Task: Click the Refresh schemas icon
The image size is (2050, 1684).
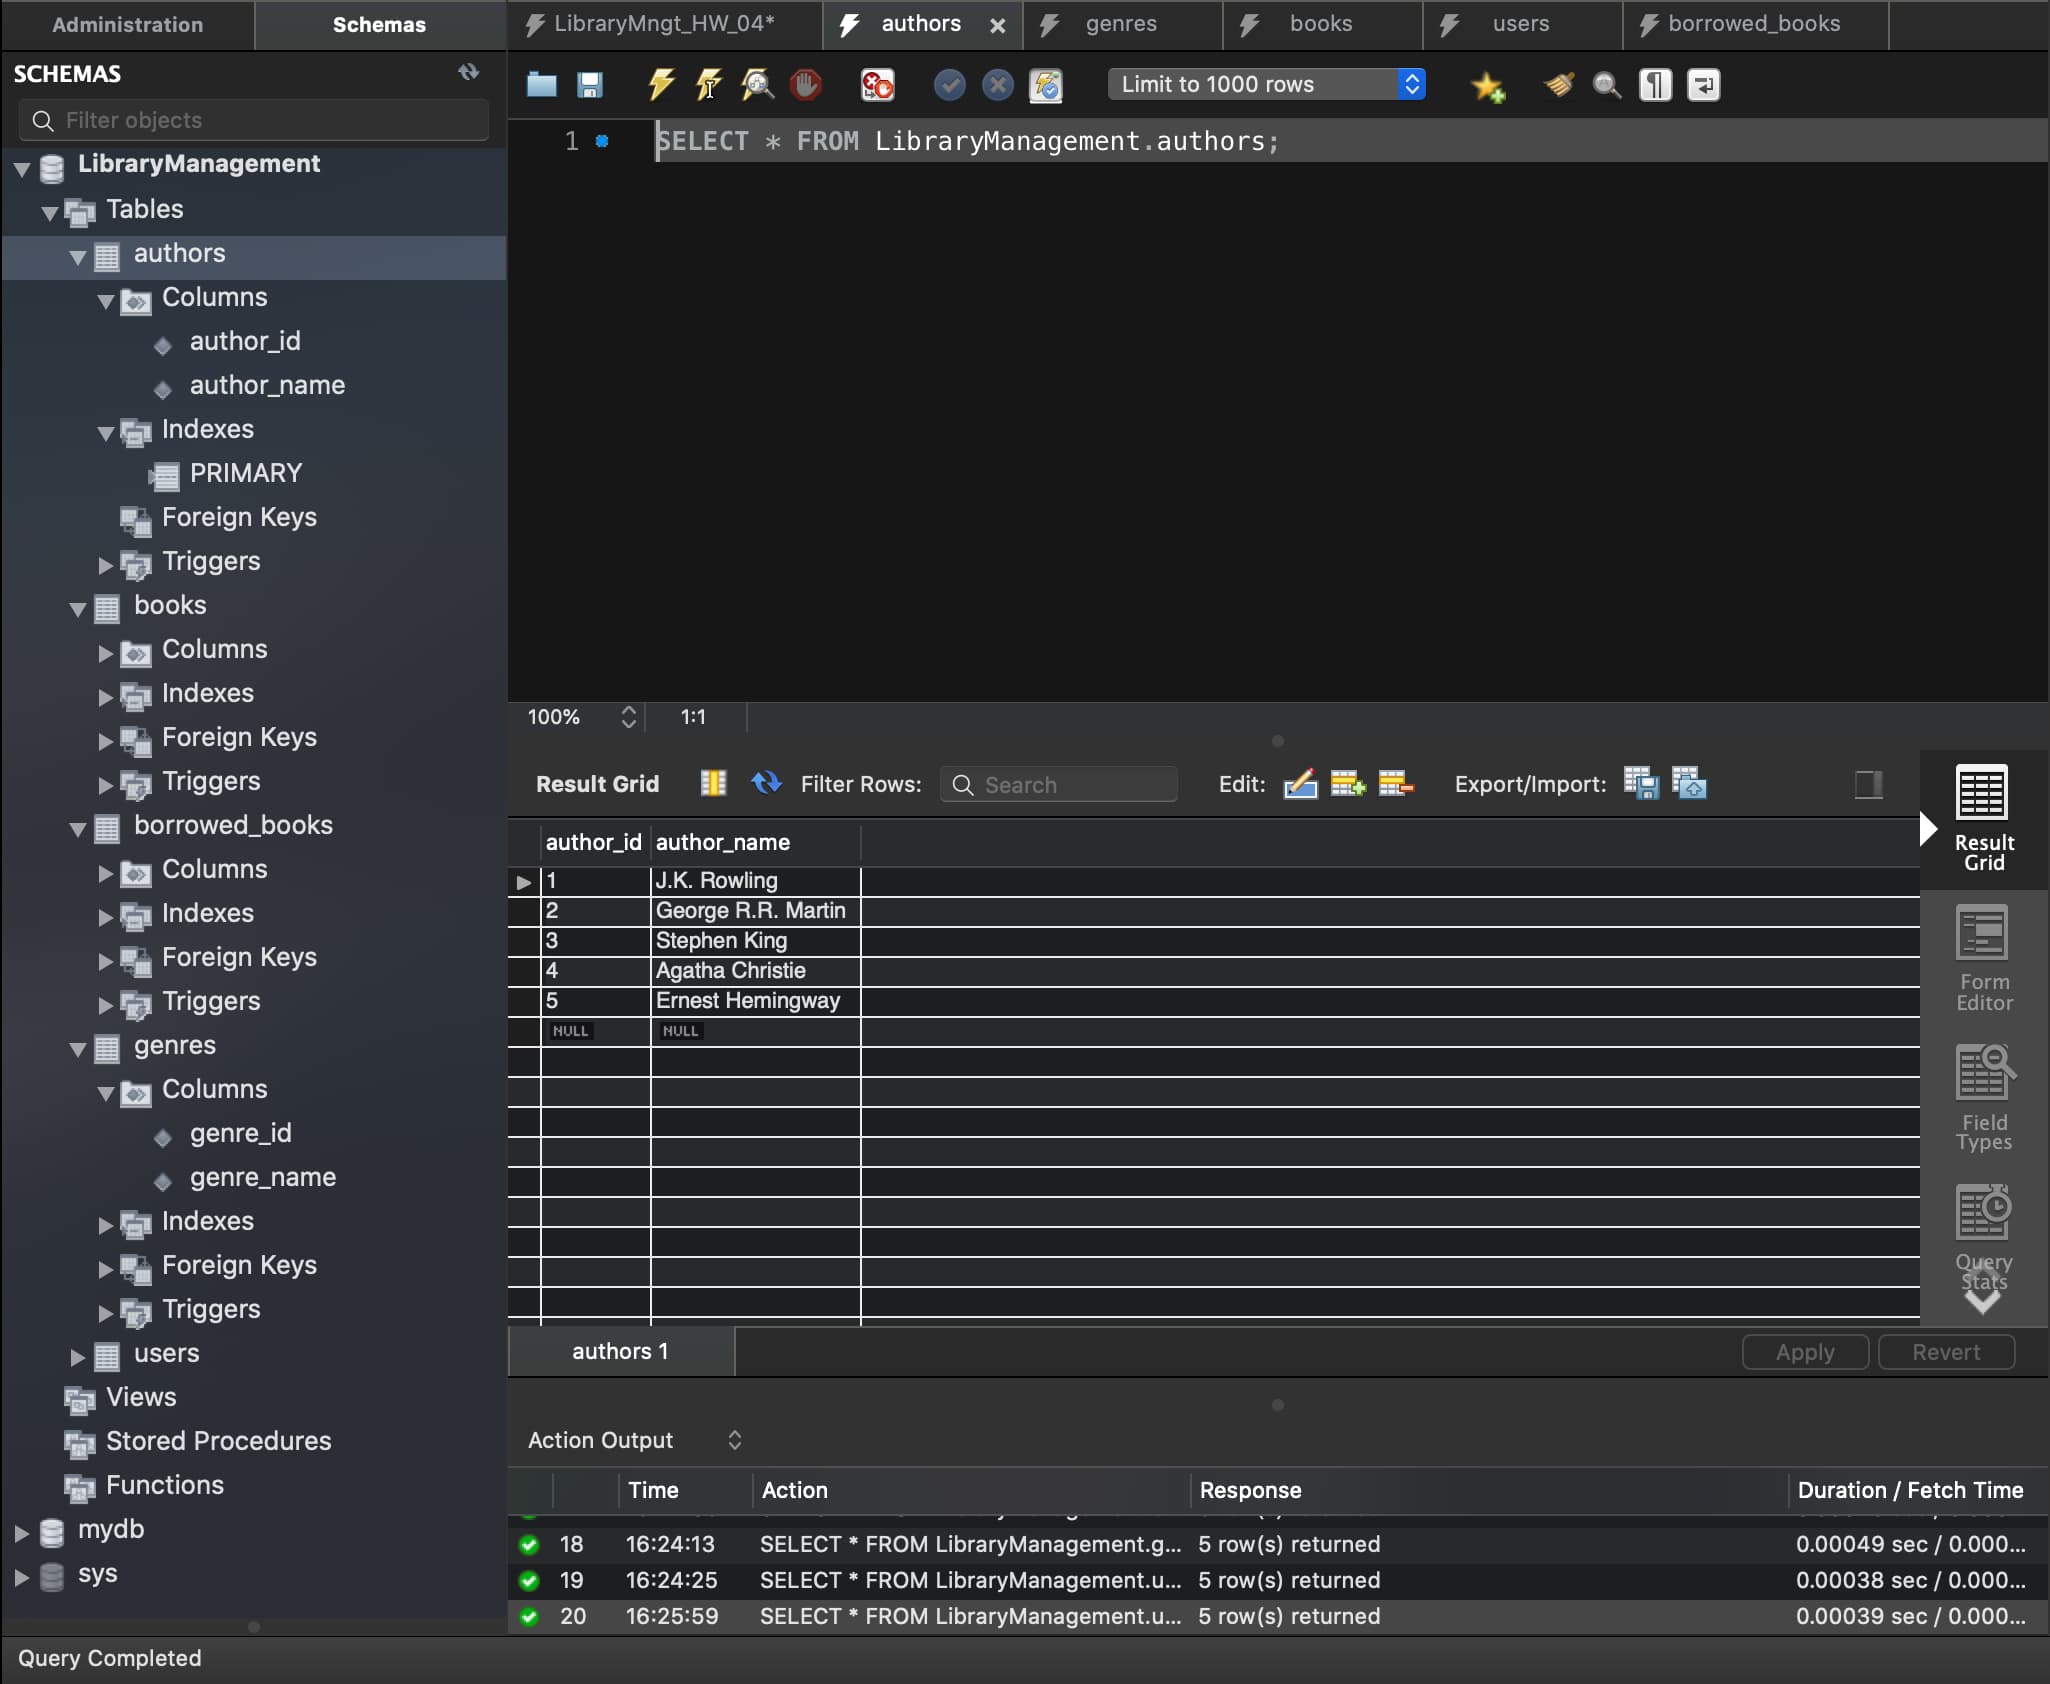Action: (x=468, y=72)
